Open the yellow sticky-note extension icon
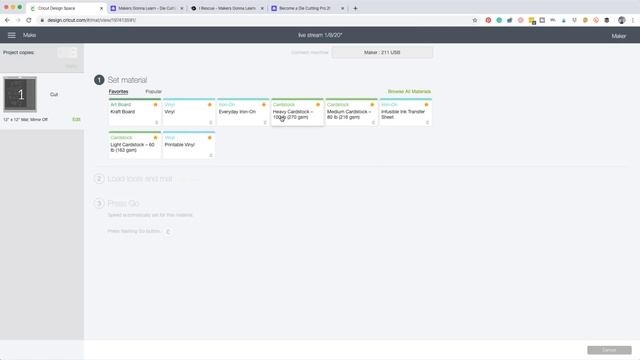Viewport: 640px width, 360px height. [531, 20]
